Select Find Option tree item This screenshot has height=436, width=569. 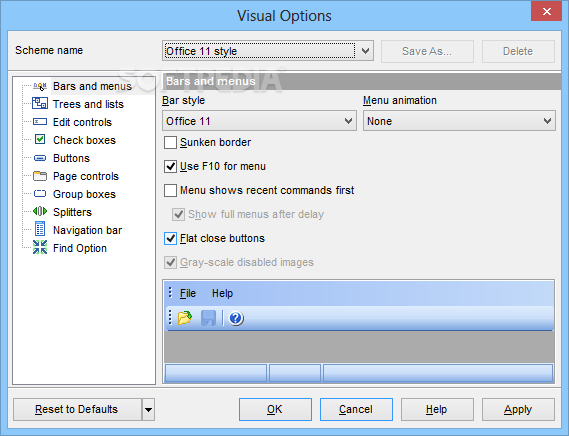(80, 248)
